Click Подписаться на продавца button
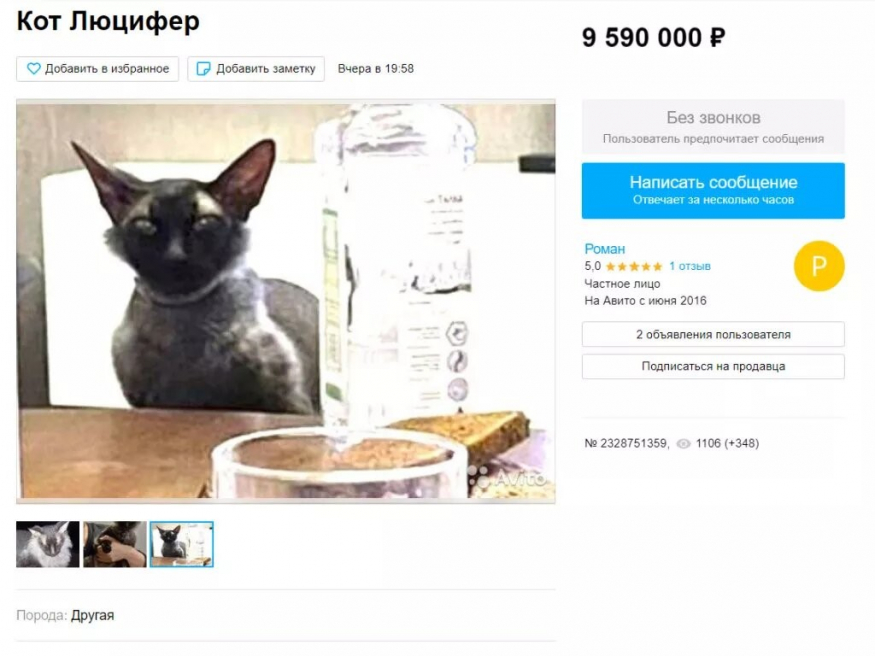 click(x=713, y=366)
